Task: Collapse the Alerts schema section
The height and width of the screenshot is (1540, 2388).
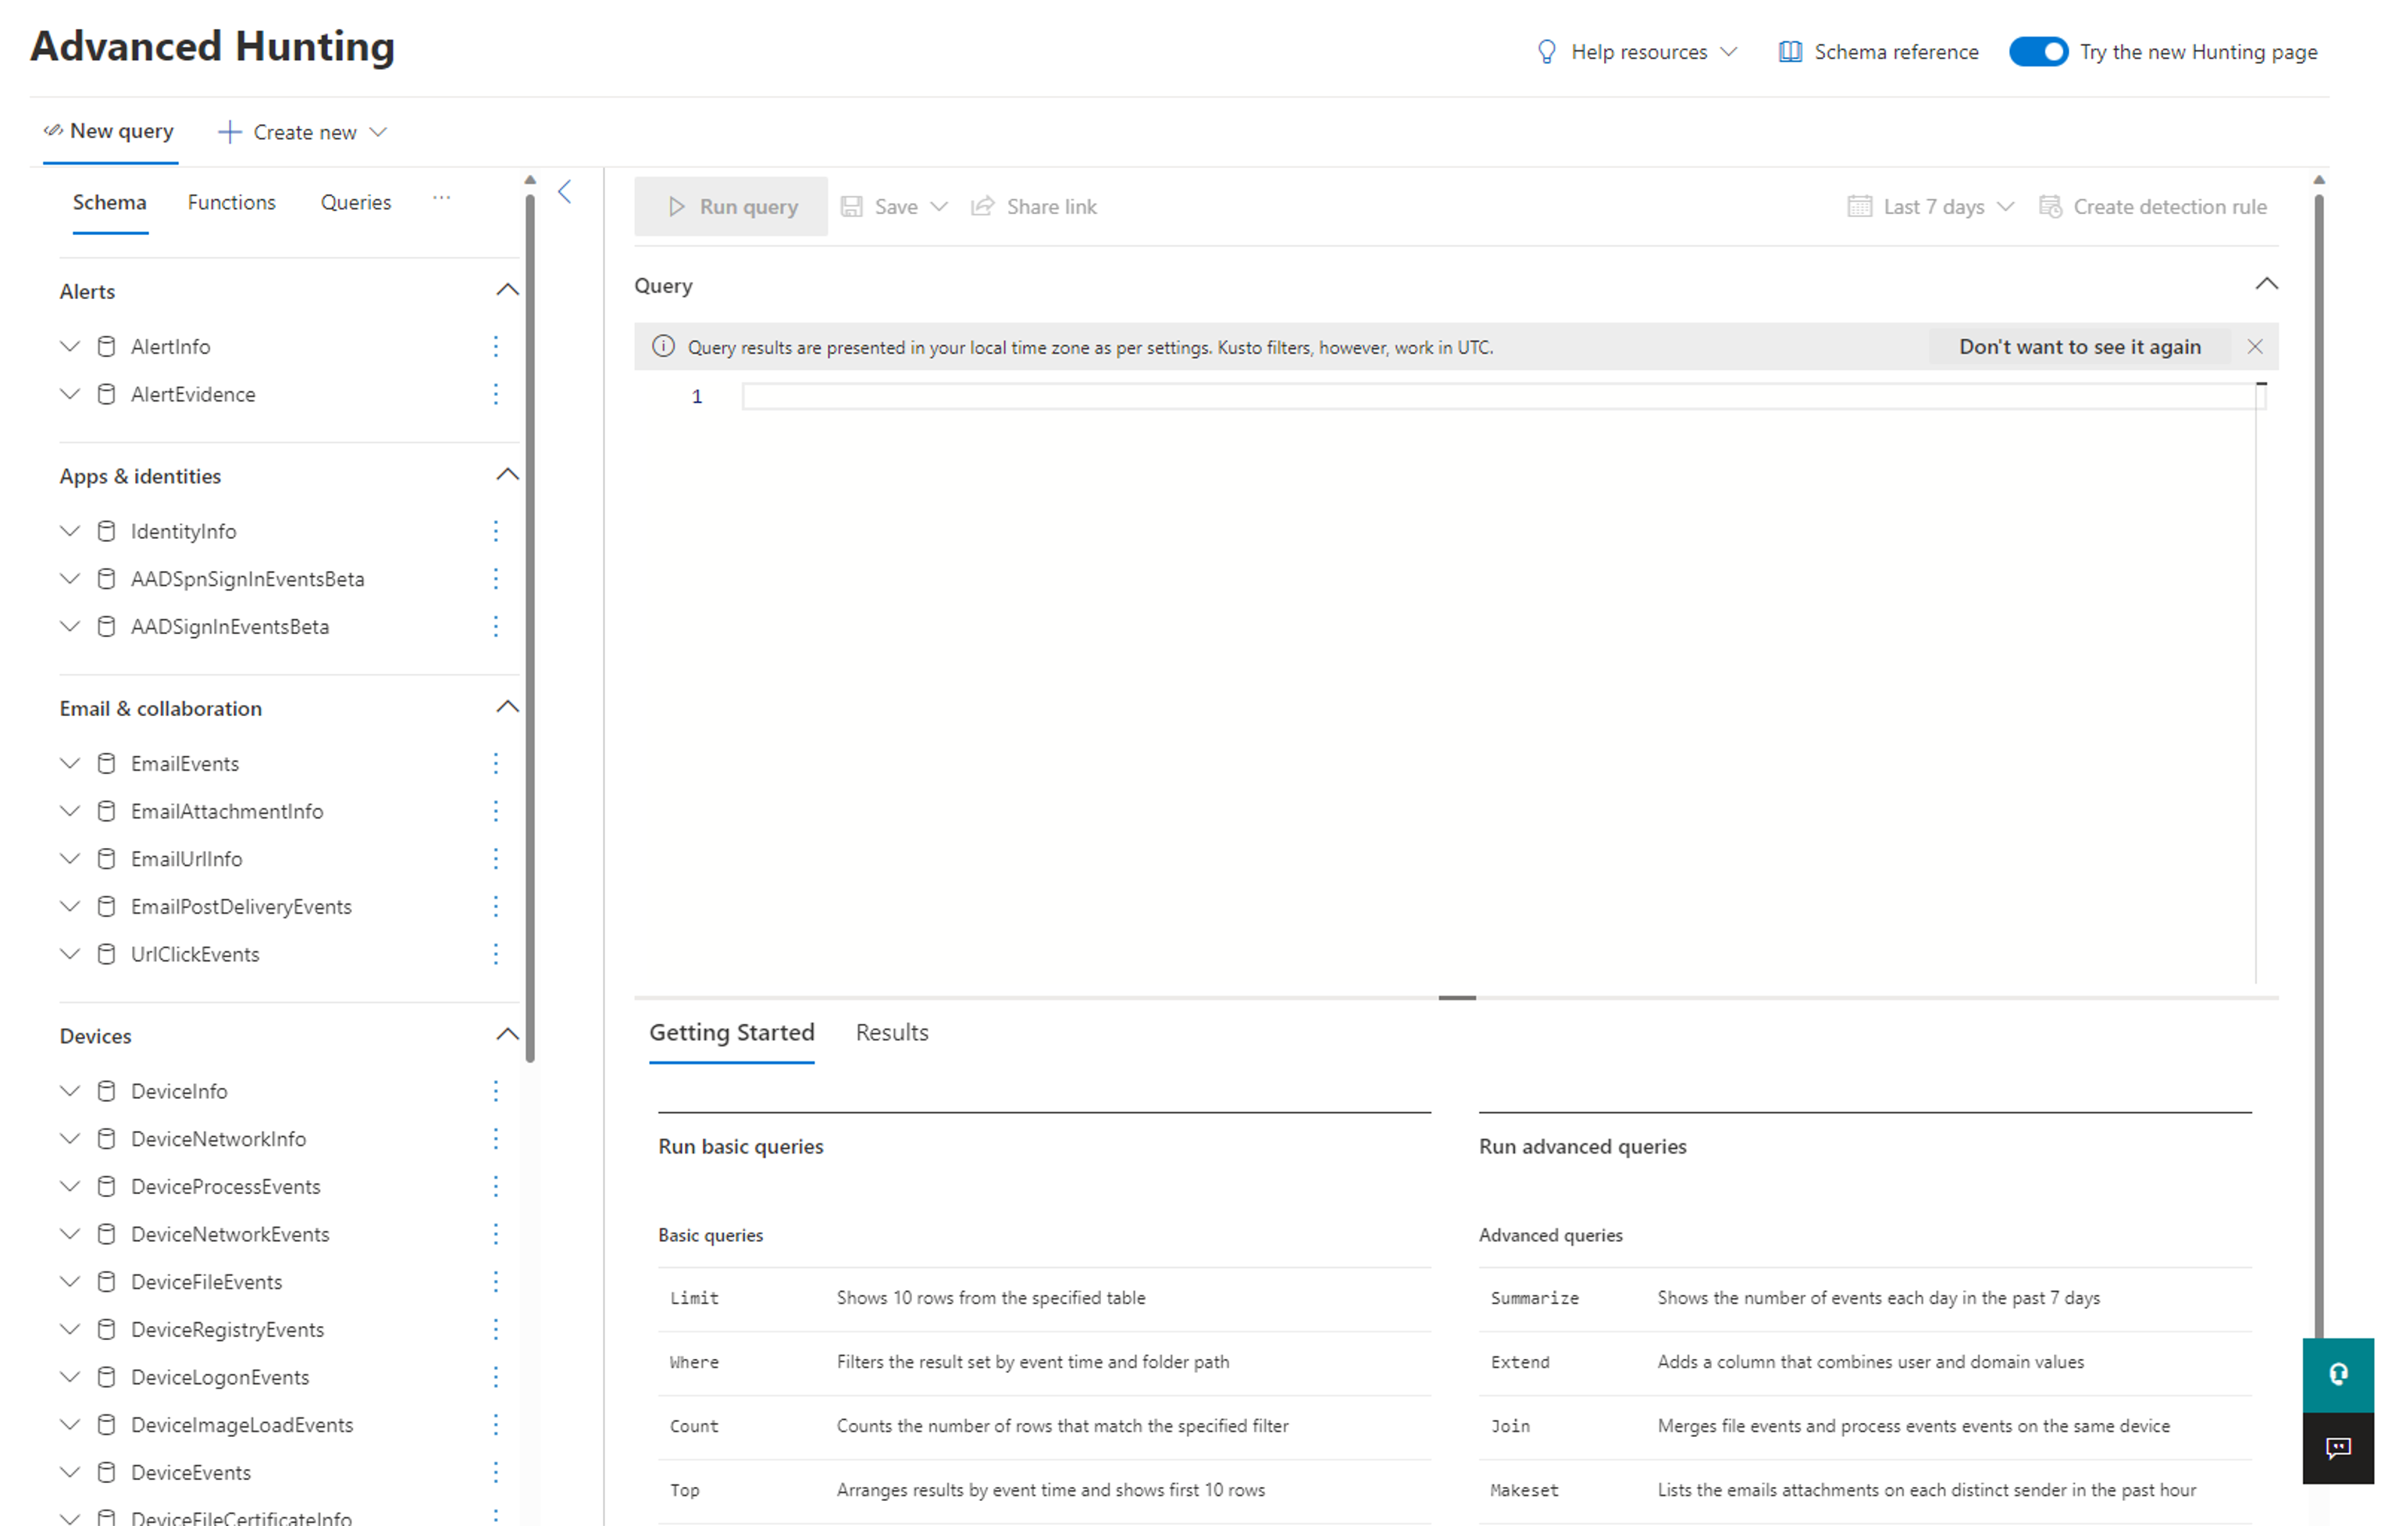Action: [x=507, y=289]
